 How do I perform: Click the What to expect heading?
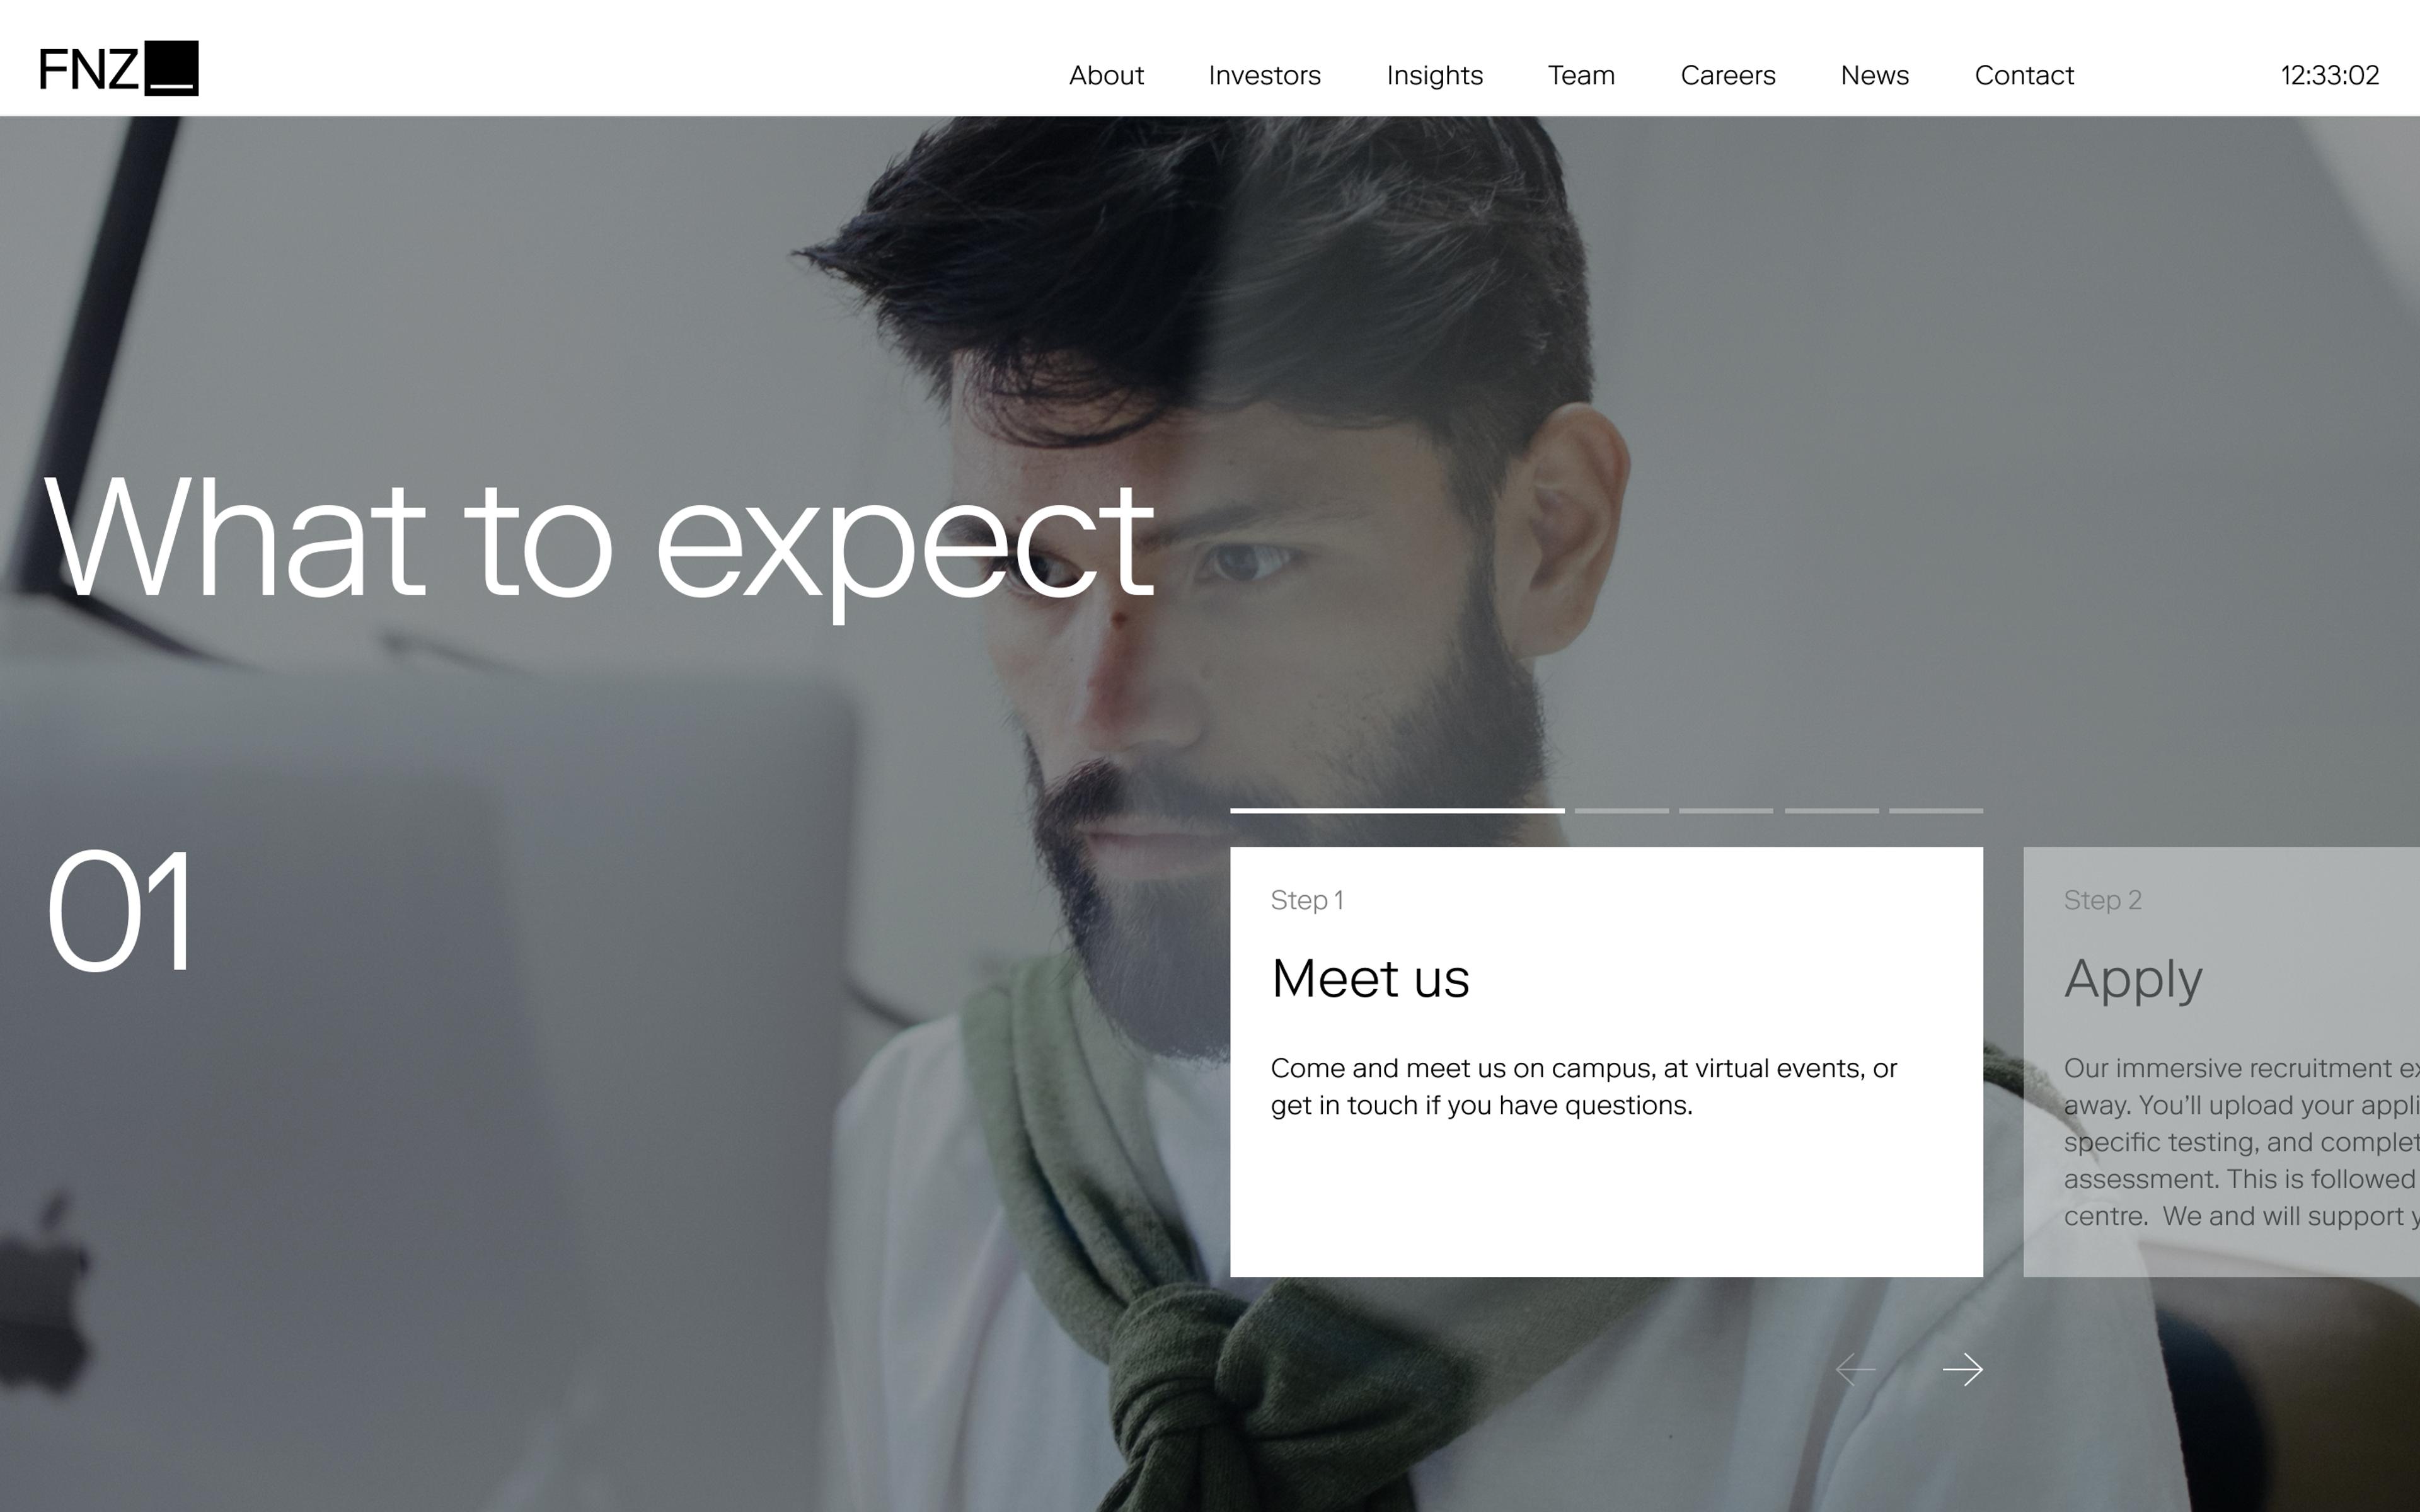(600, 542)
